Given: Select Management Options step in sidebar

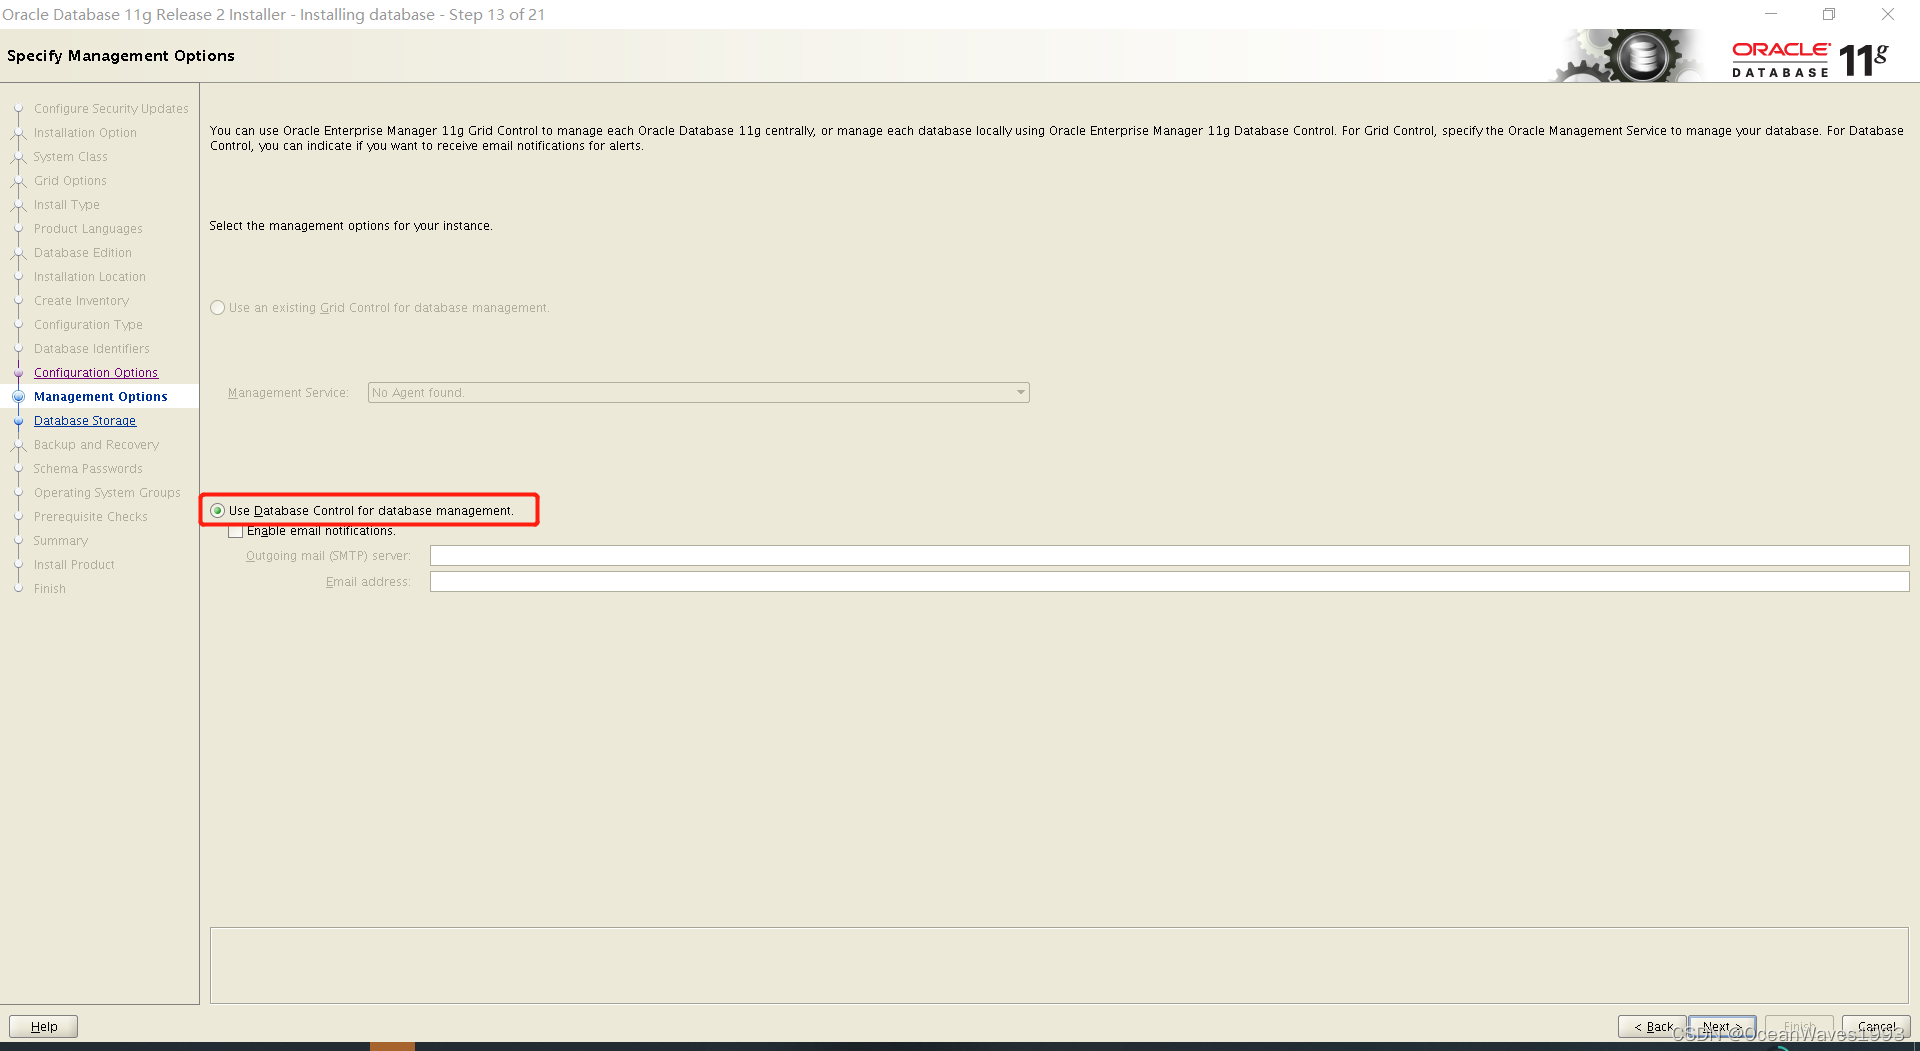Looking at the screenshot, I should coord(101,397).
